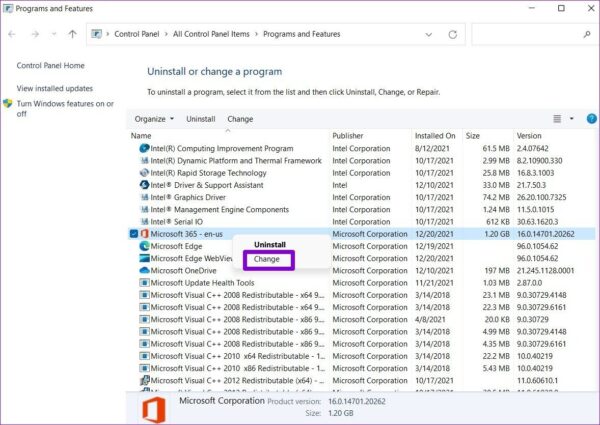Choose Change in the context menu

[267, 259]
